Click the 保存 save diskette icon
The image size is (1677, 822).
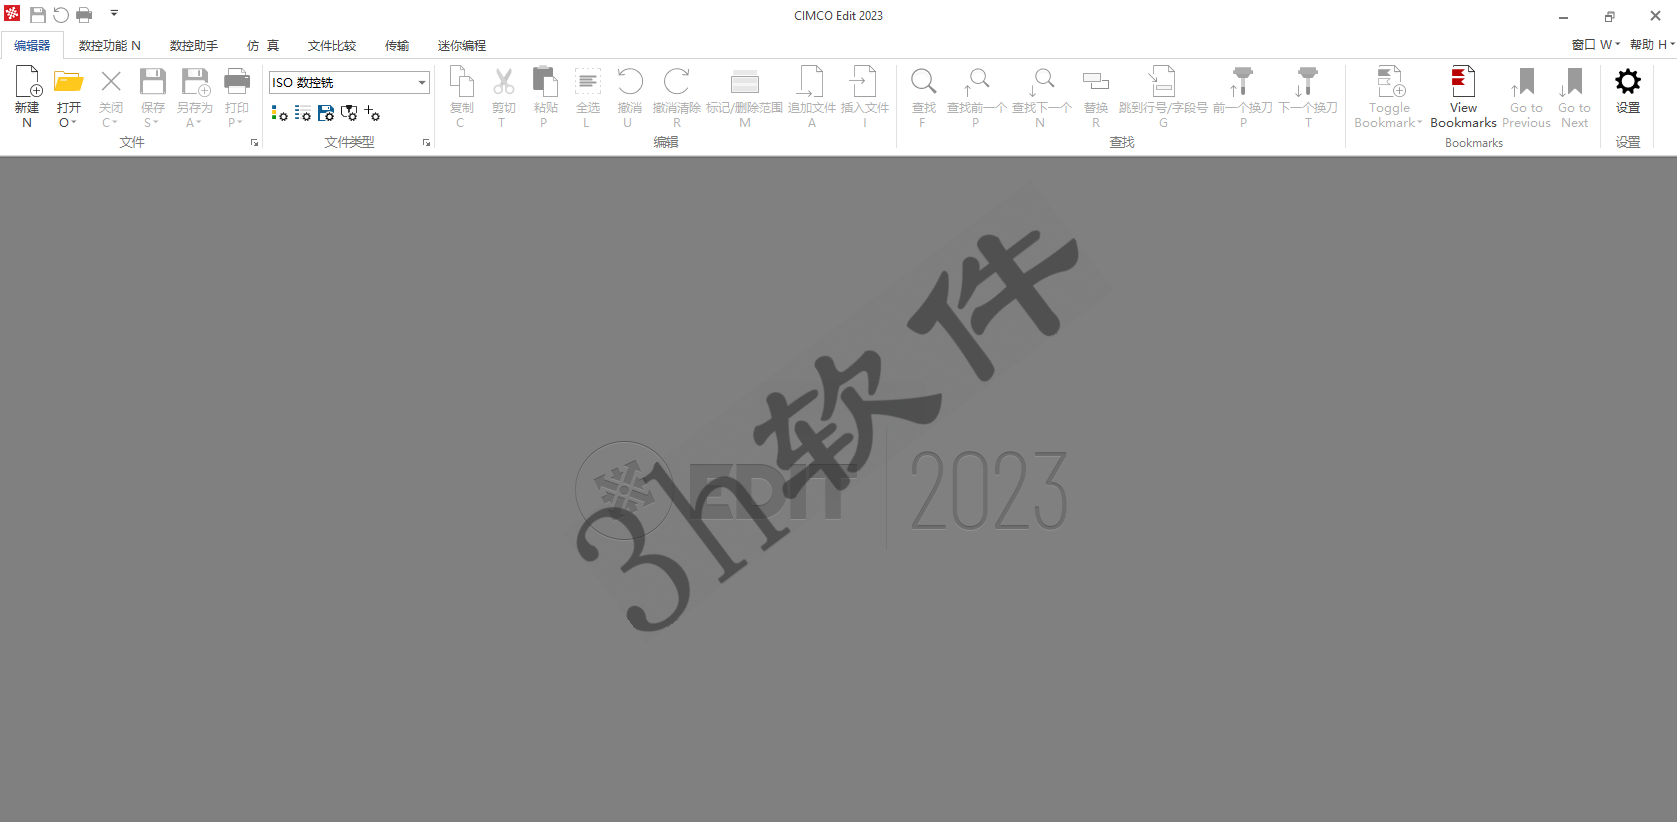click(x=153, y=82)
